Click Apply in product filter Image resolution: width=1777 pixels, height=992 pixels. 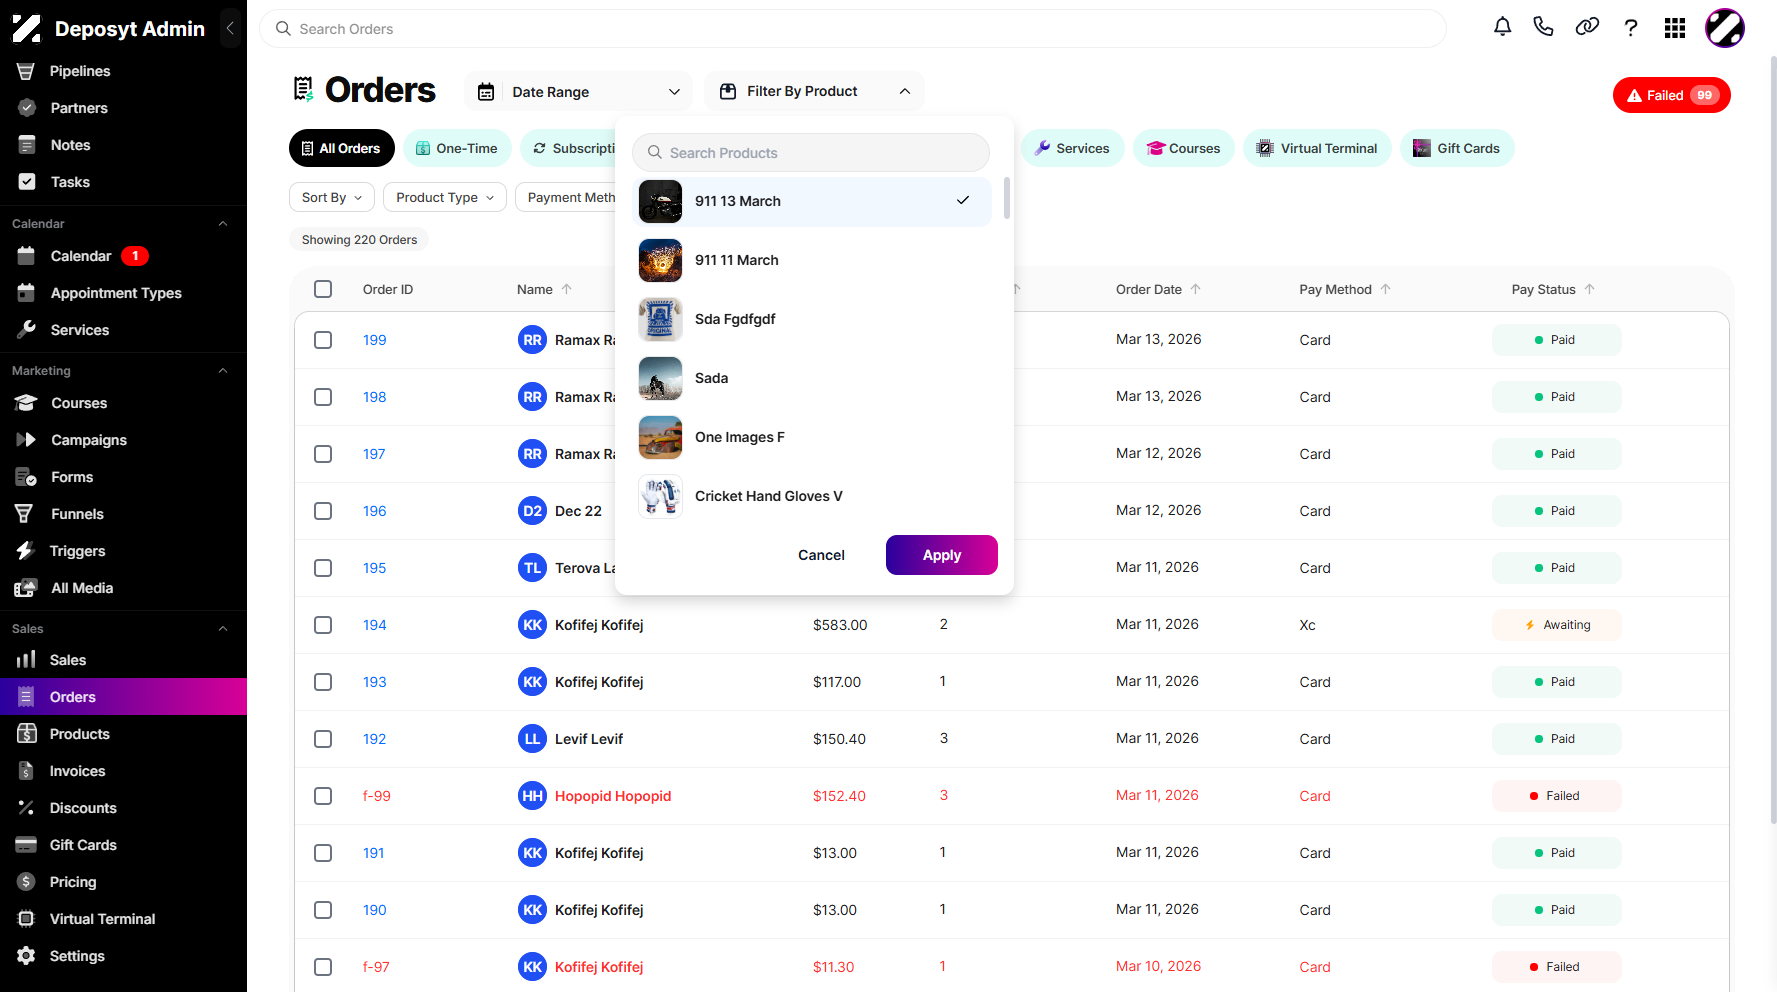(x=942, y=555)
